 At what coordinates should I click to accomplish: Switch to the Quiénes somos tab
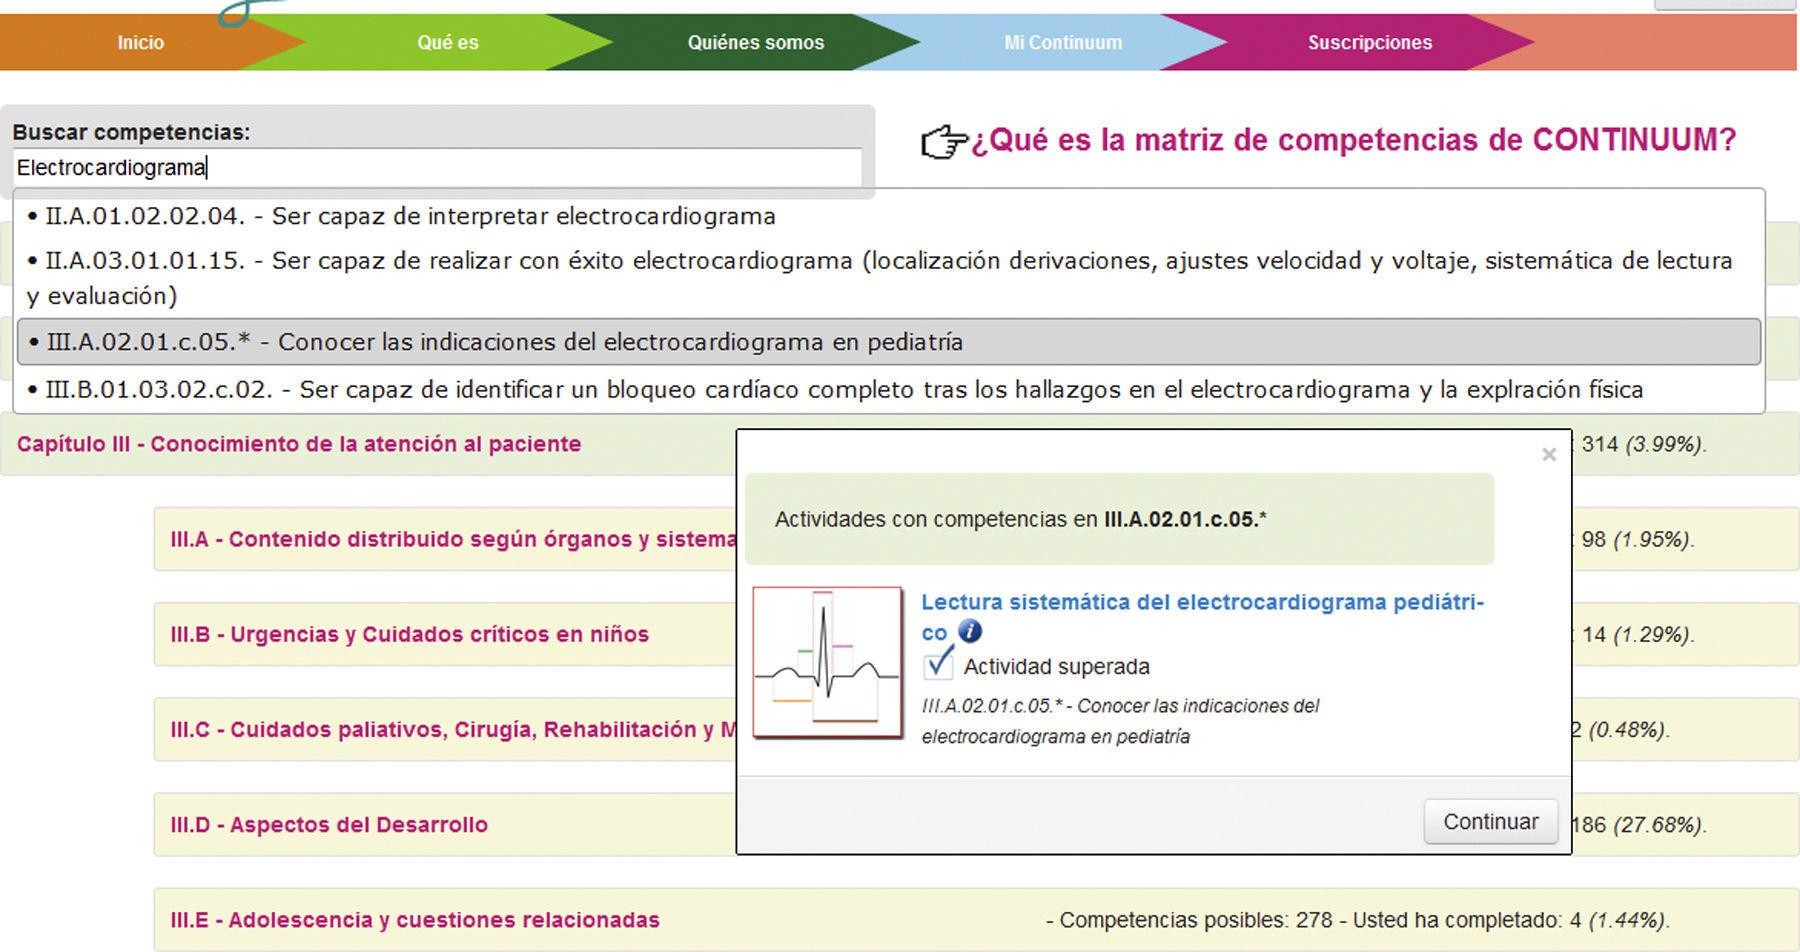click(755, 43)
